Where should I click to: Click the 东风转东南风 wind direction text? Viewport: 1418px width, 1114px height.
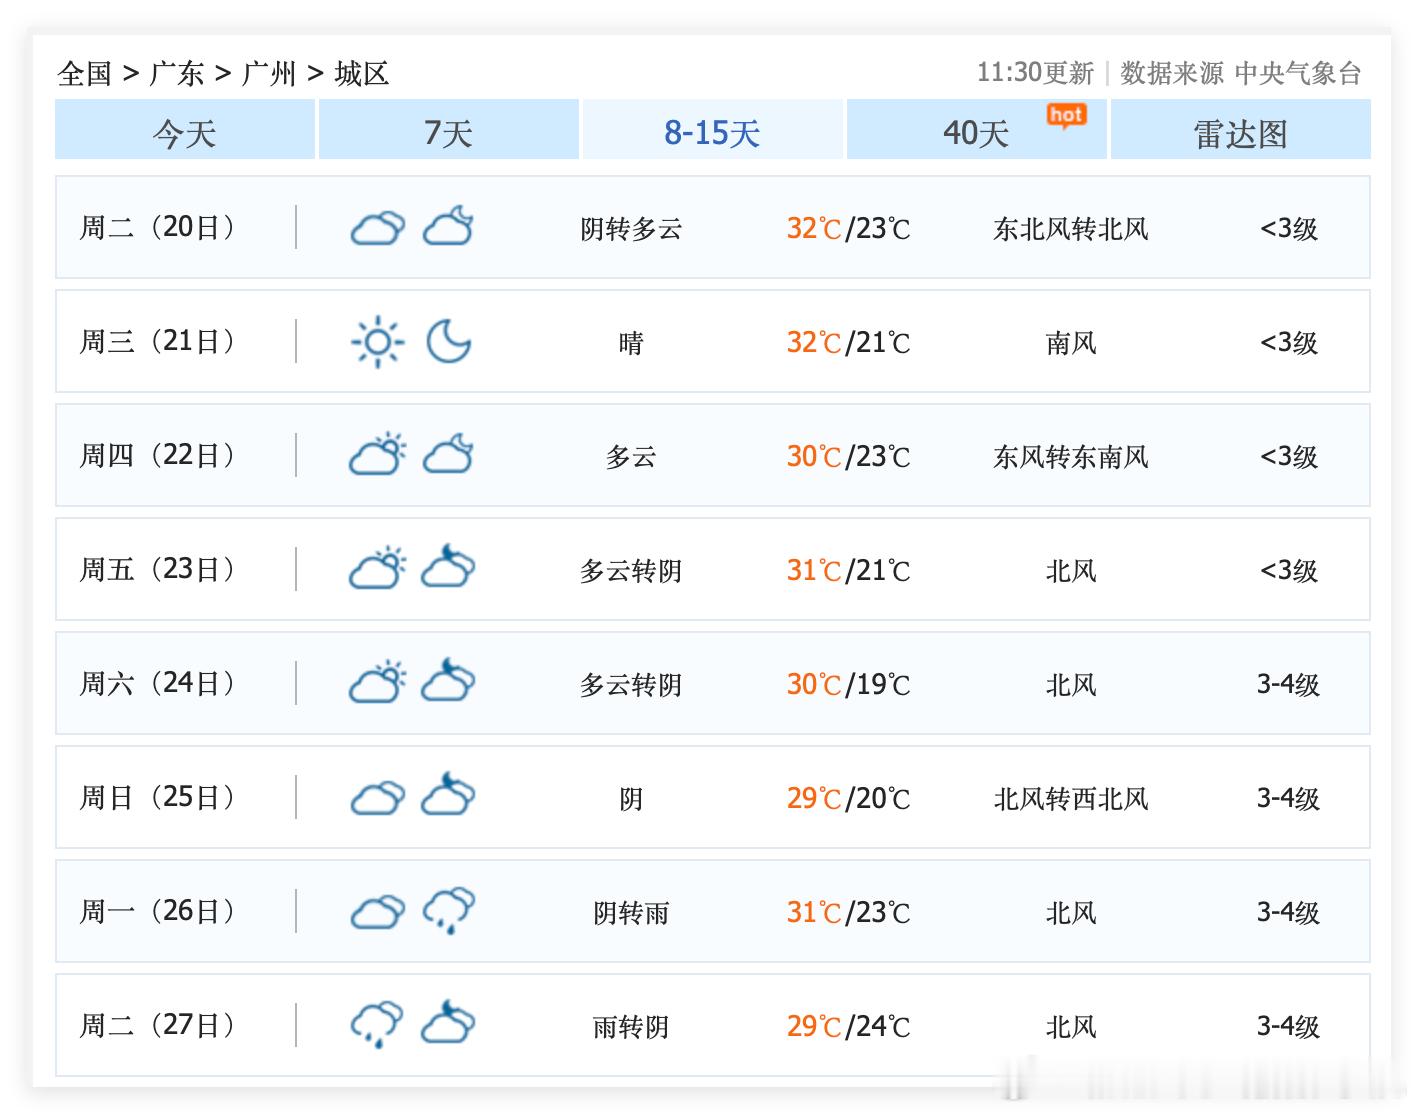click(x=1071, y=457)
